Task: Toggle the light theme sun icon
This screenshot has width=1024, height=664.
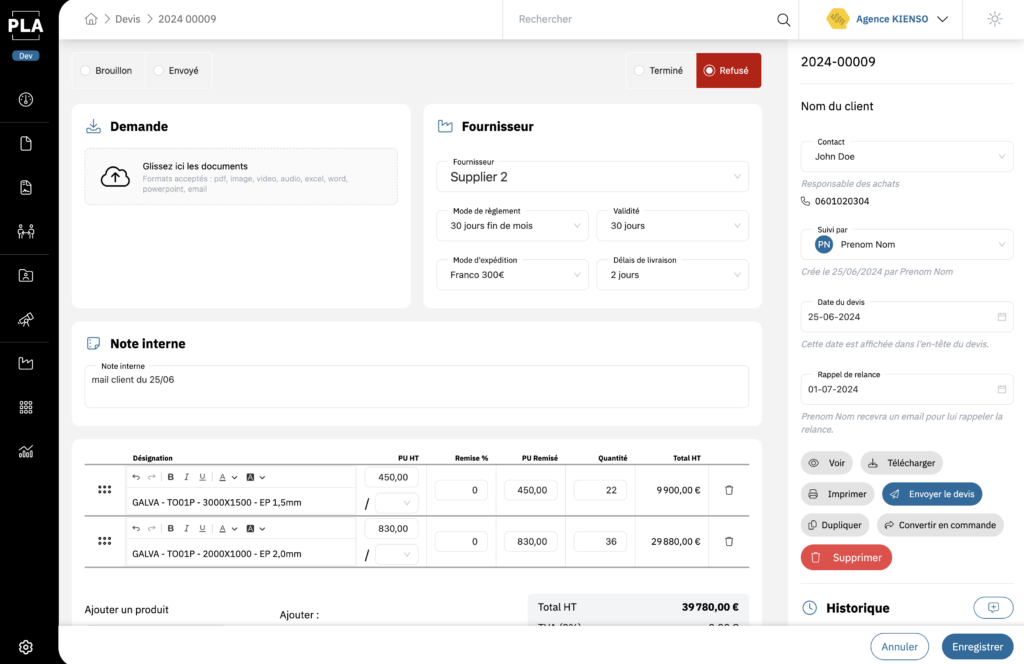Action: tap(993, 19)
